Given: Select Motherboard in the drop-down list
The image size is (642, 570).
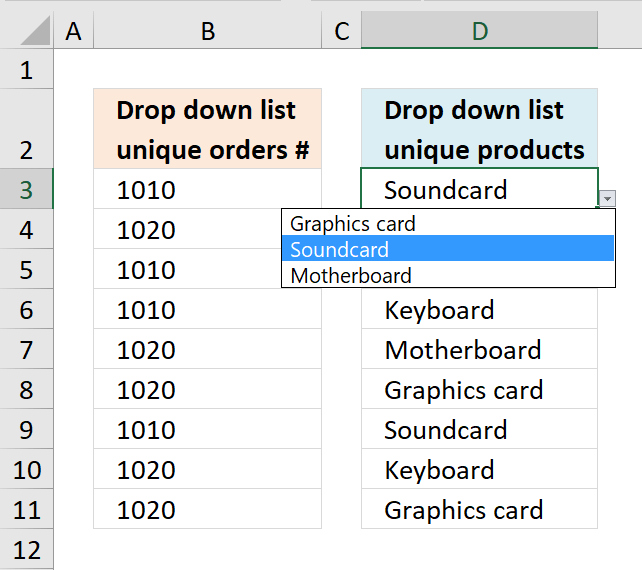Looking at the screenshot, I should [x=448, y=275].
